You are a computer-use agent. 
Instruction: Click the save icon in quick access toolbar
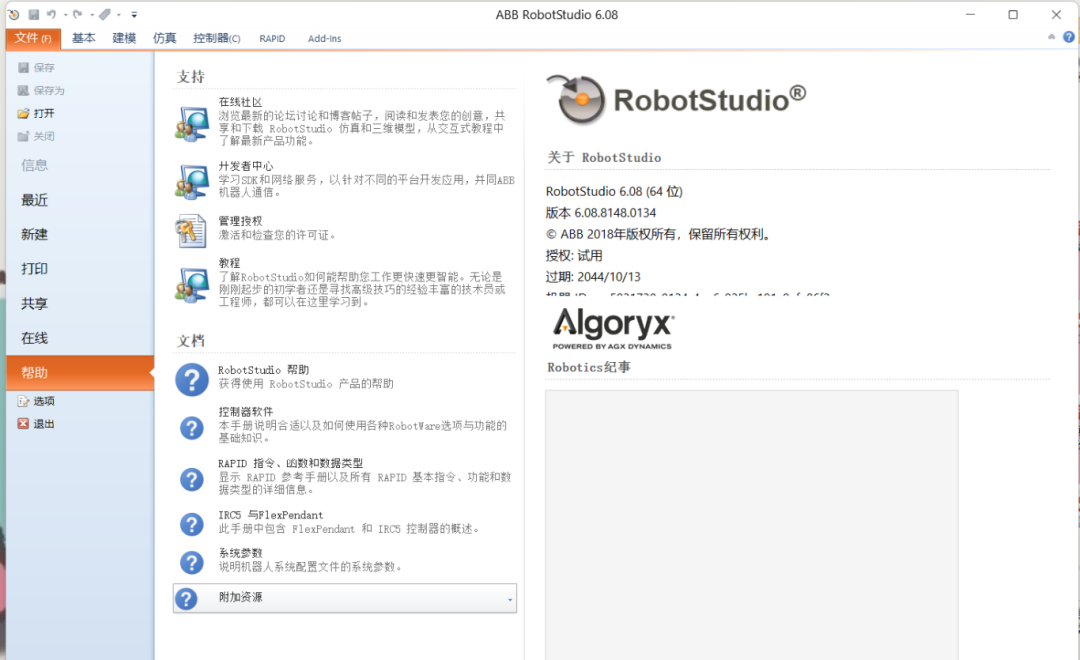point(33,15)
